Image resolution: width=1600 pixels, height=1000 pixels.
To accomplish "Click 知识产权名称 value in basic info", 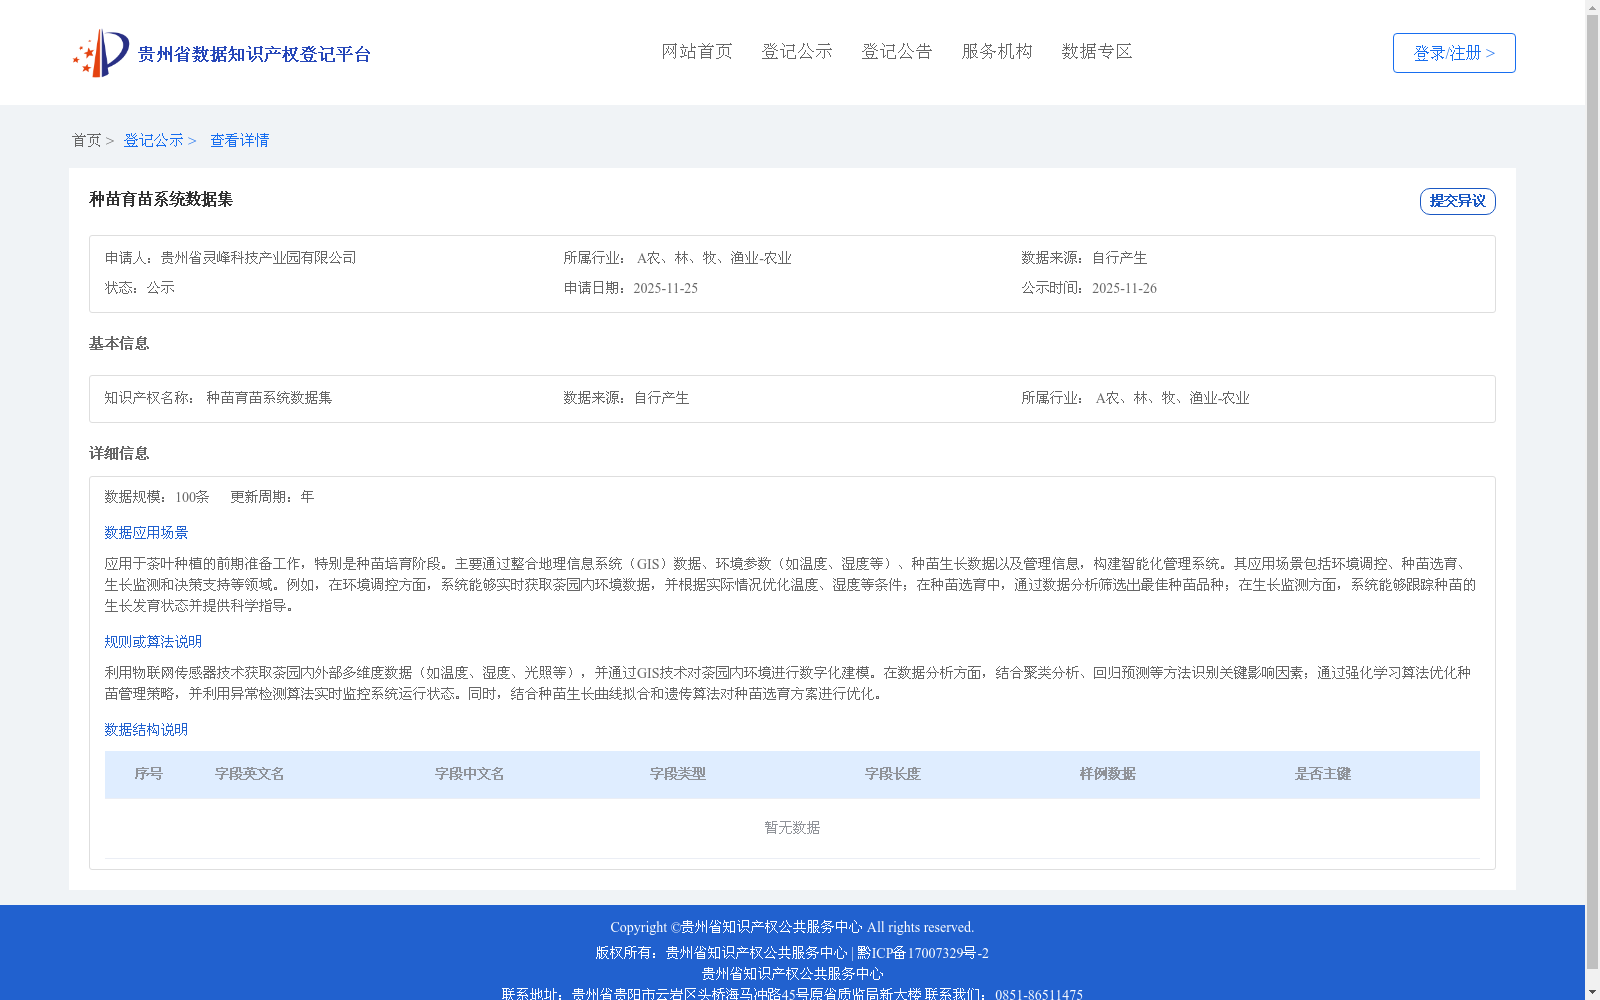I will [x=269, y=398].
